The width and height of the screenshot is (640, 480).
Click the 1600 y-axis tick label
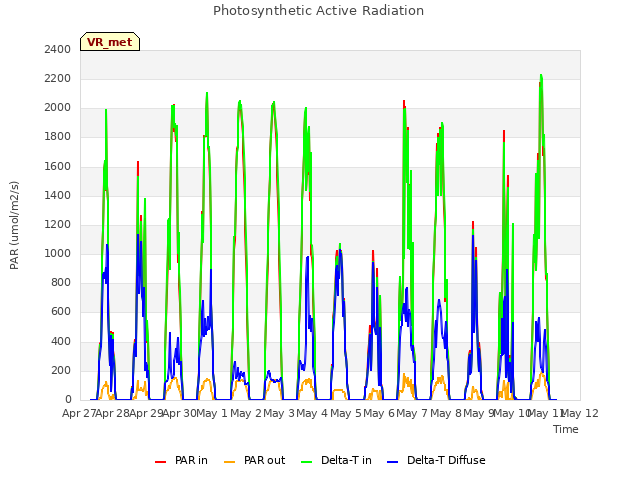58,167
